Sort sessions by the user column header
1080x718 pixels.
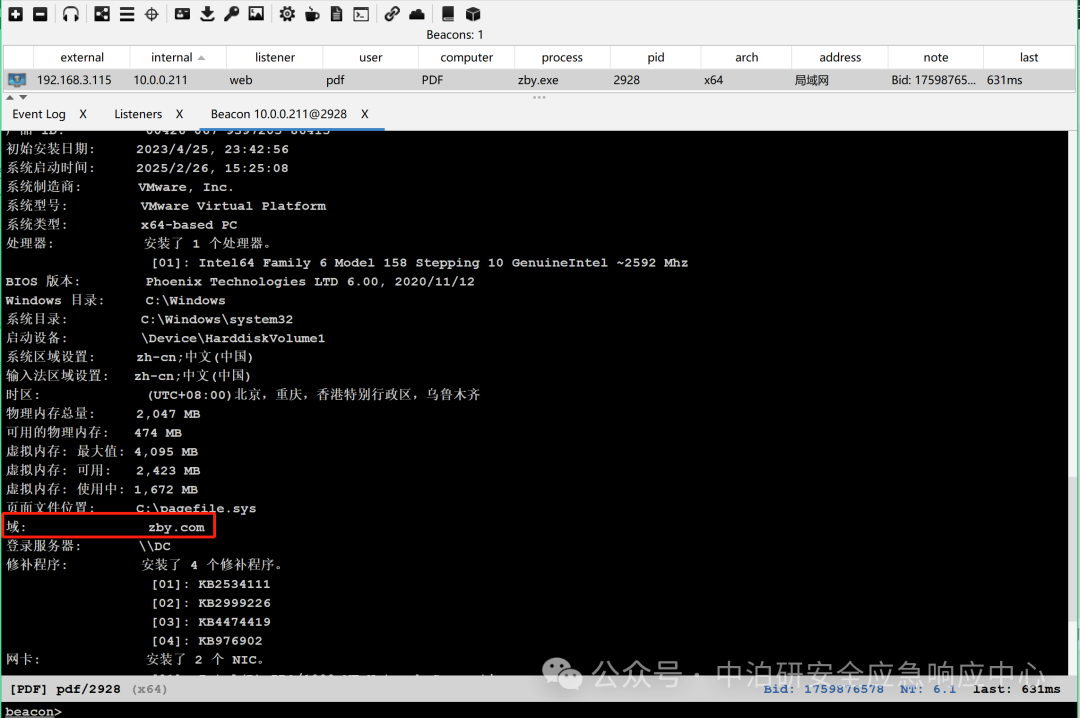click(x=371, y=57)
